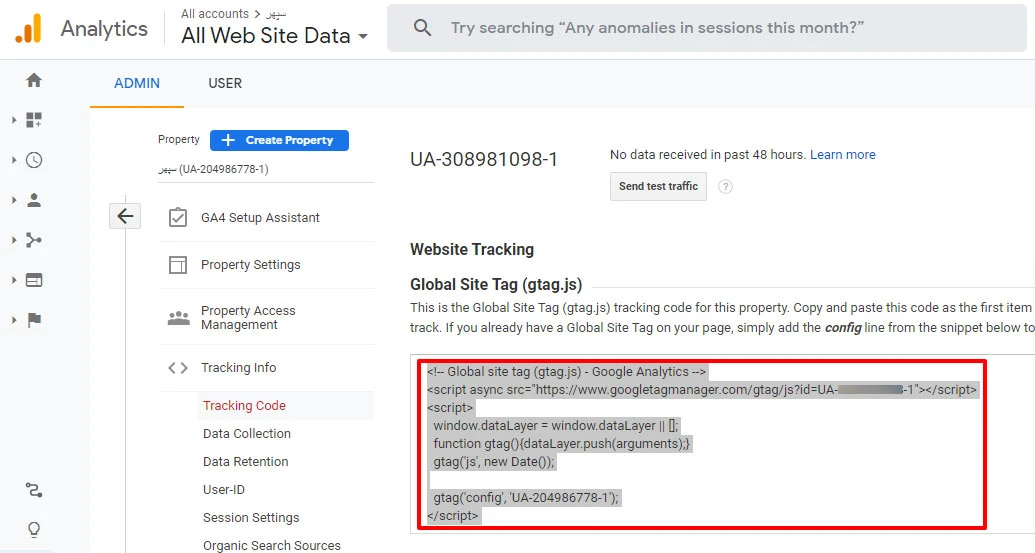Viewport: 1035px width, 553px height.
Task: Click in the Analytics search field
Action: click(706, 28)
